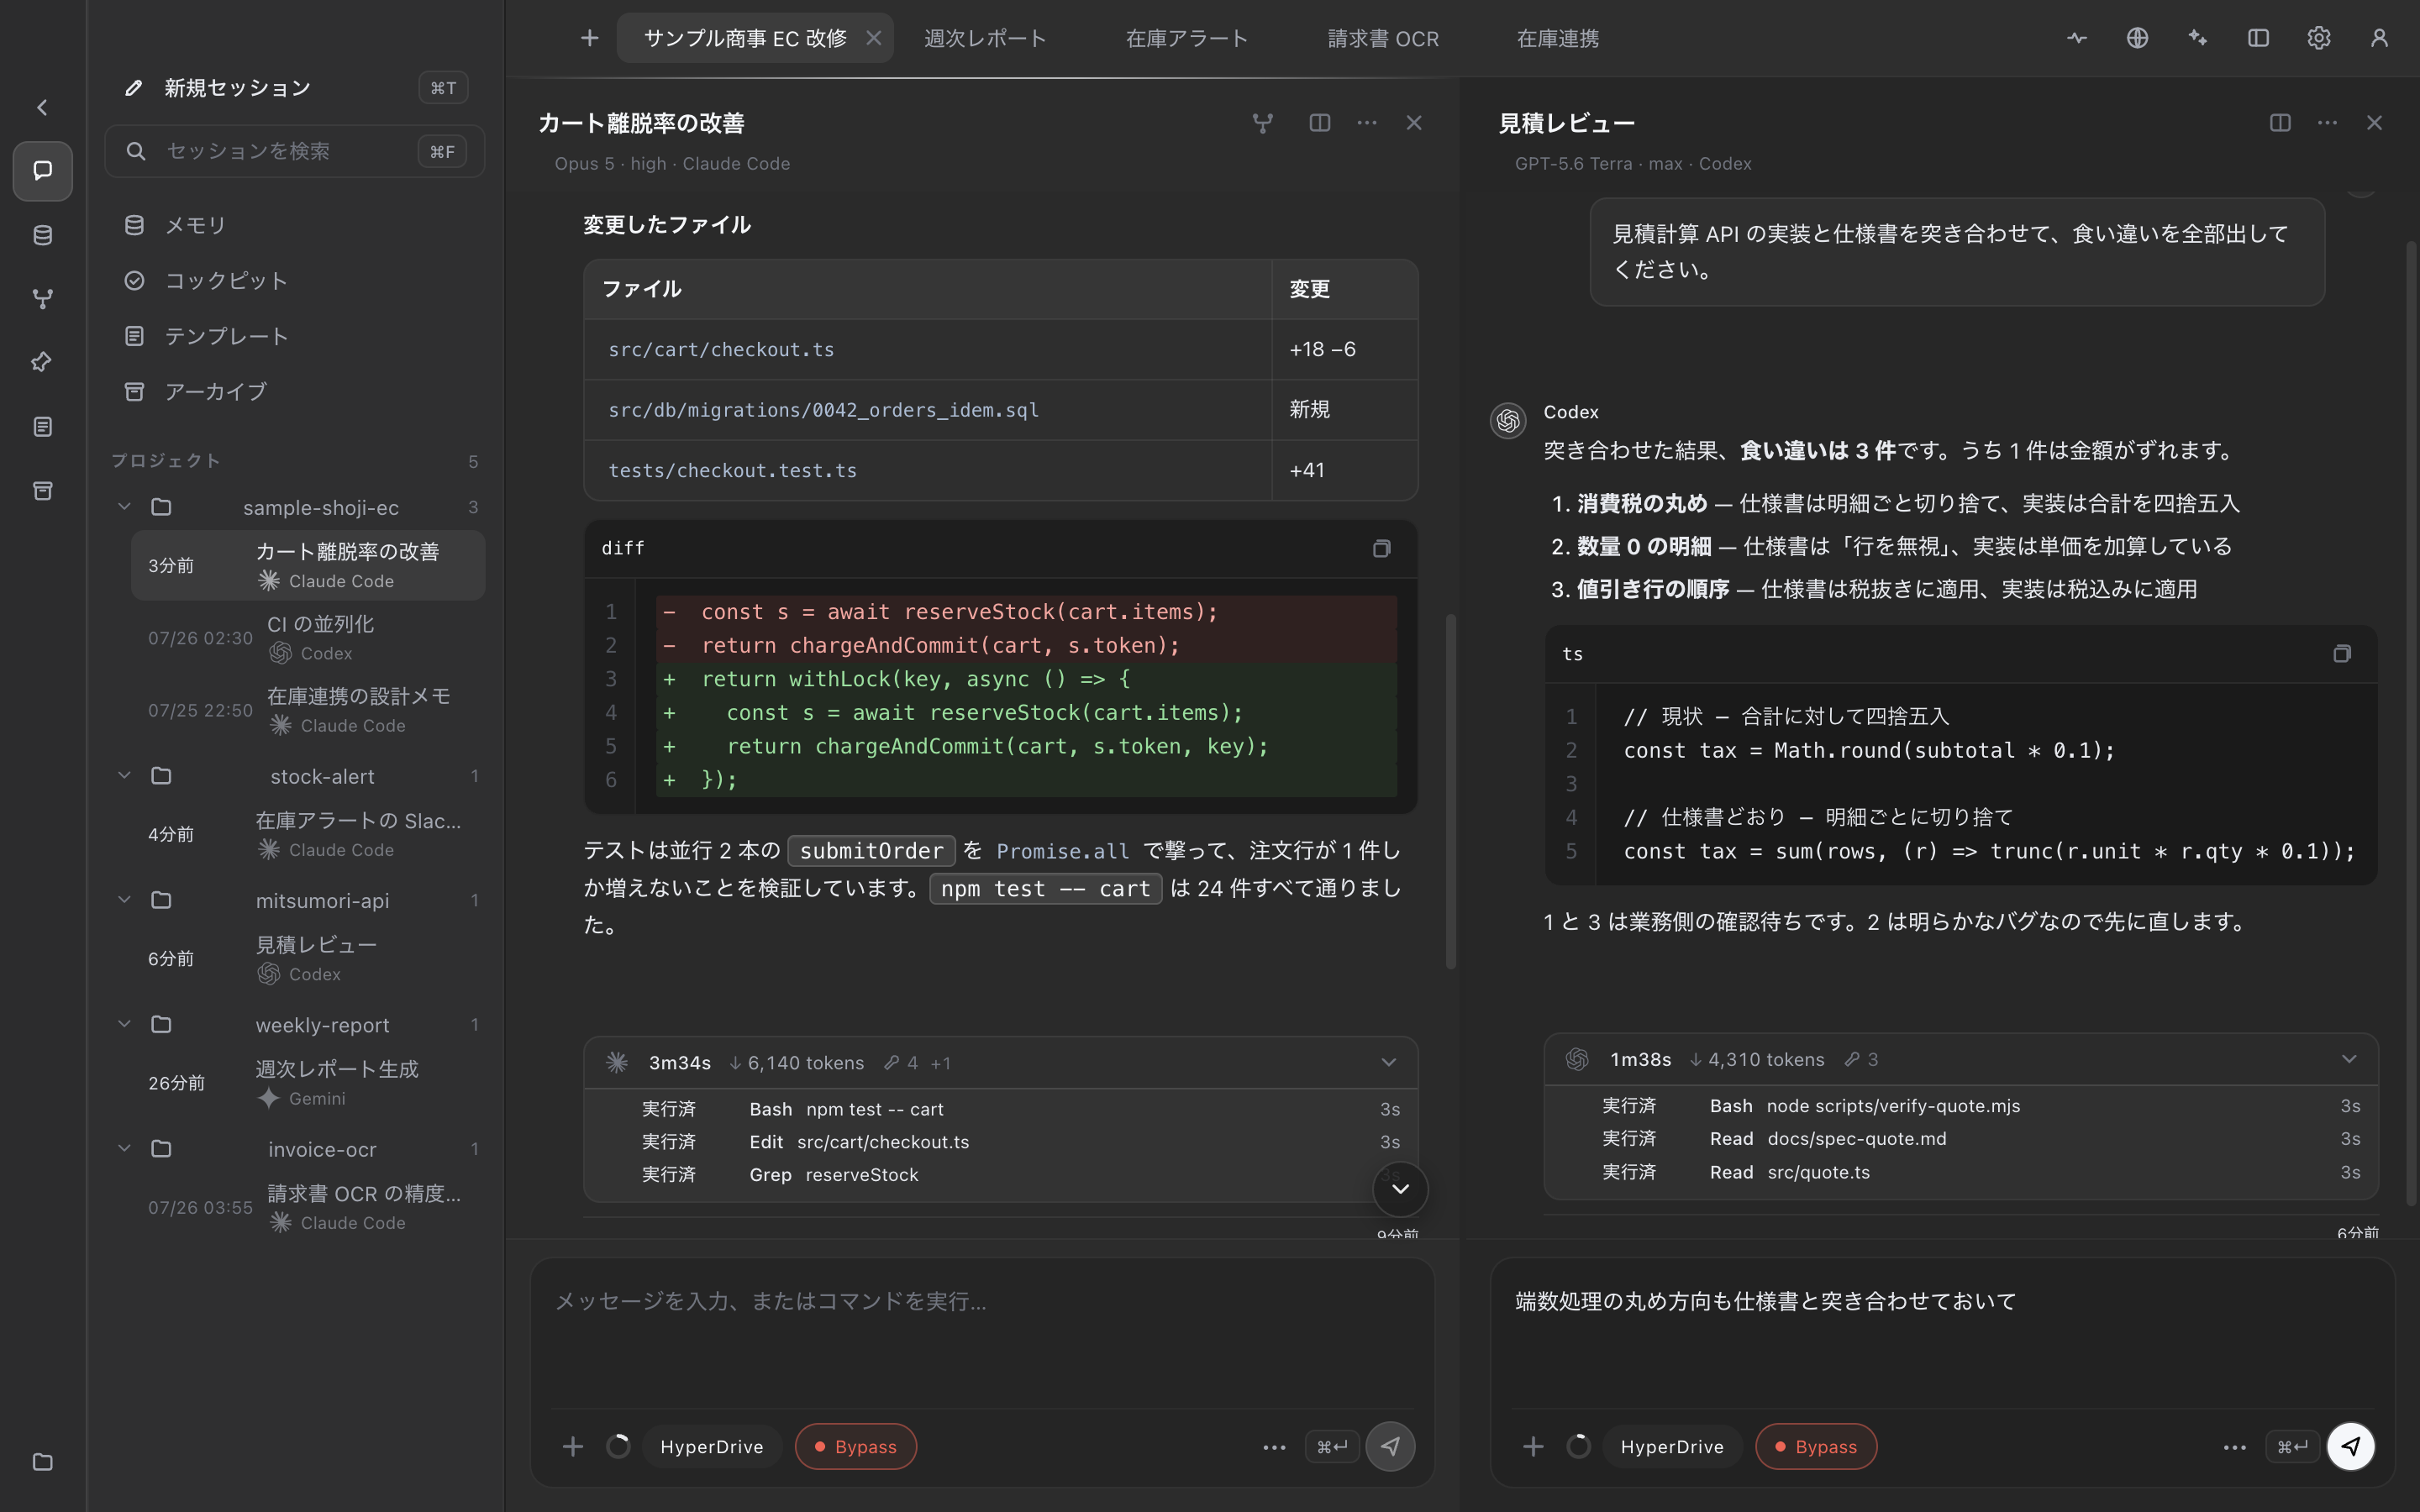Split the カート離脱率の改善 pane
The height and width of the screenshot is (1512, 2420).
tap(1320, 123)
